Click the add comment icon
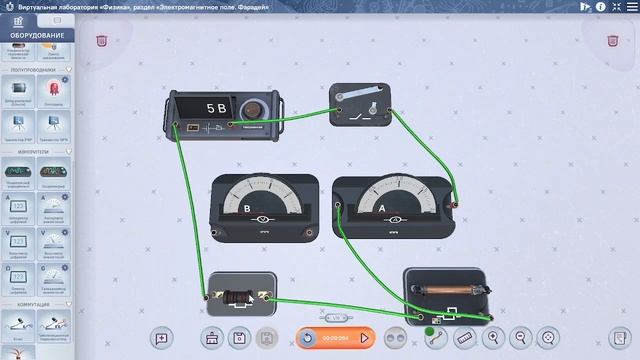The image size is (640, 360). click(162, 338)
